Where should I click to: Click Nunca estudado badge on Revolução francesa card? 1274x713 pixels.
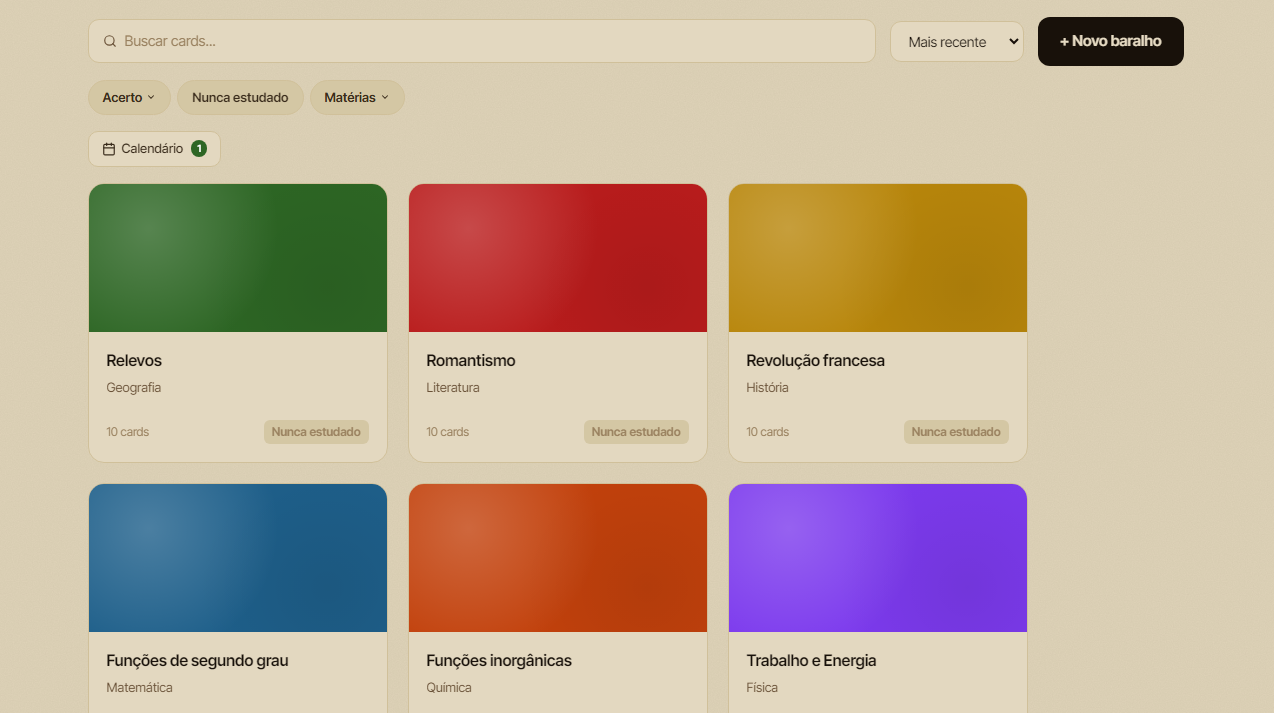pos(956,432)
